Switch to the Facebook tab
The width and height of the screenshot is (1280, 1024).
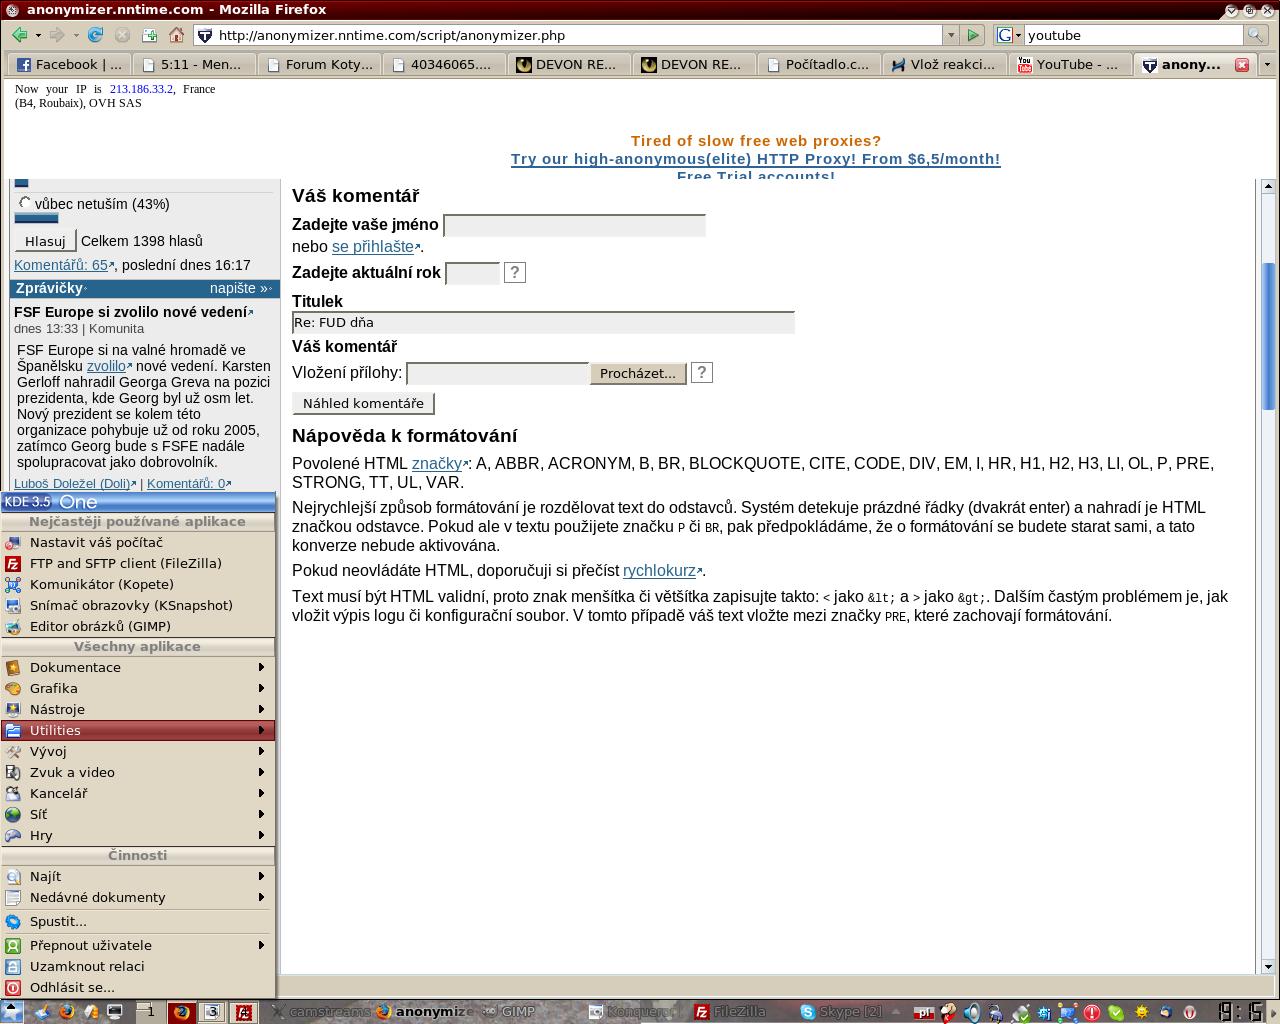pos(70,64)
